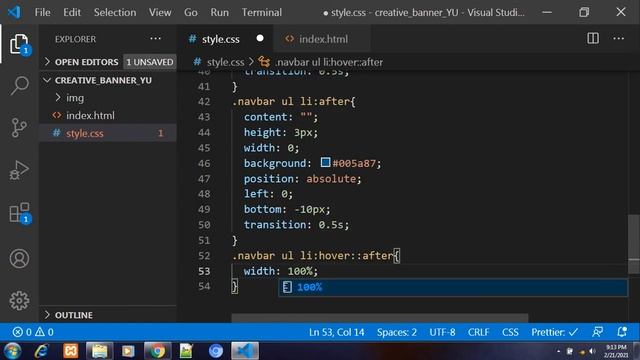This screenshot has width=640, height=360.
Task: Click the 'transition: 0.5s;' line 50
Action: click(296, 224)
